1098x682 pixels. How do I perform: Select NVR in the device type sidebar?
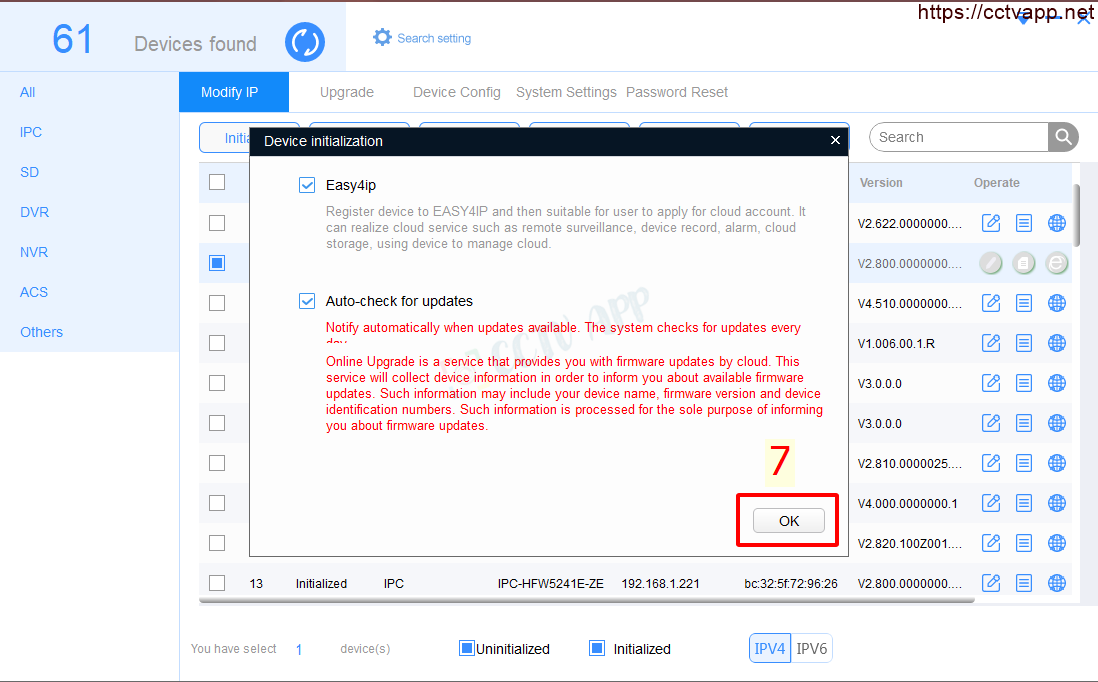(x=34, y=252)
